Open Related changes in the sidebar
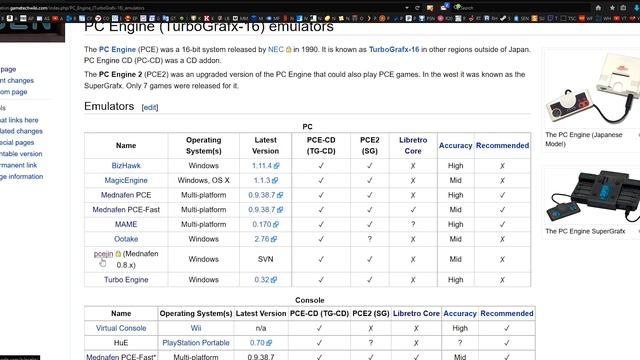 [21, 131]
